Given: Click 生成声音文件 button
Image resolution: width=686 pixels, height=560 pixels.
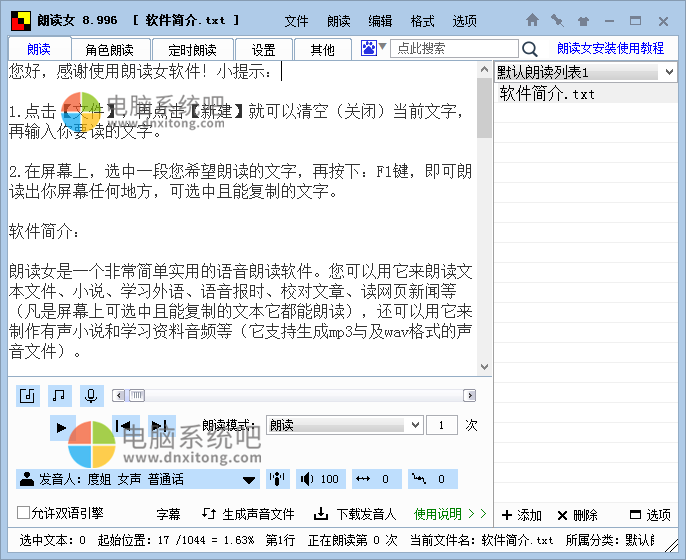Looking at the screenshot, I should 248,514.
